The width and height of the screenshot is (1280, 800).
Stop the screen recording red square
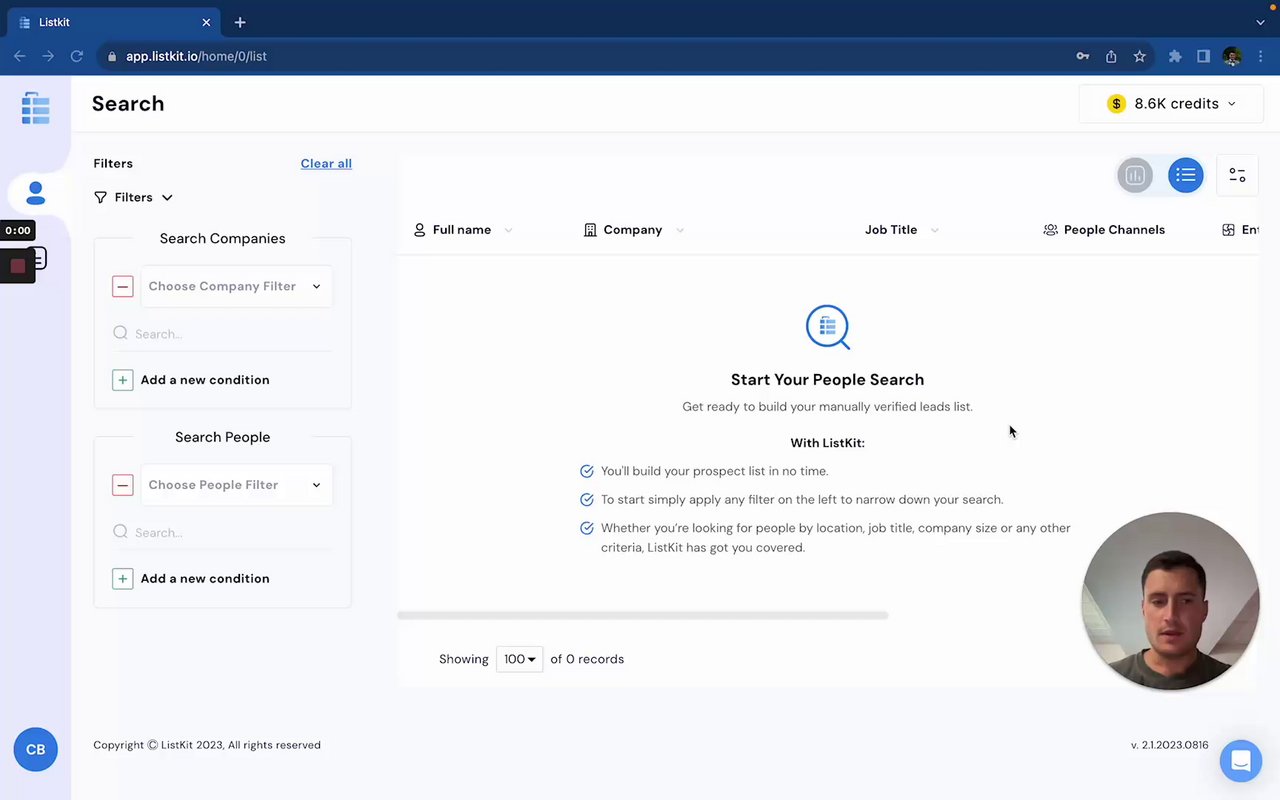(17, 265)
